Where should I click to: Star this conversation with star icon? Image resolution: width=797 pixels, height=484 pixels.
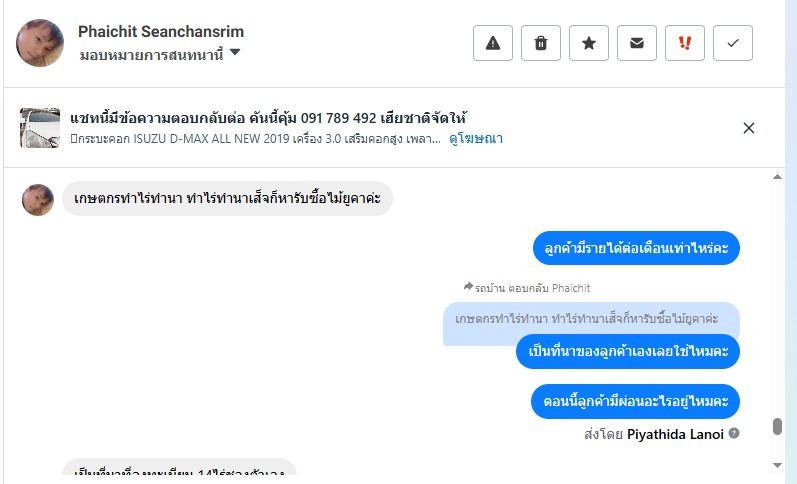(589, 43)
